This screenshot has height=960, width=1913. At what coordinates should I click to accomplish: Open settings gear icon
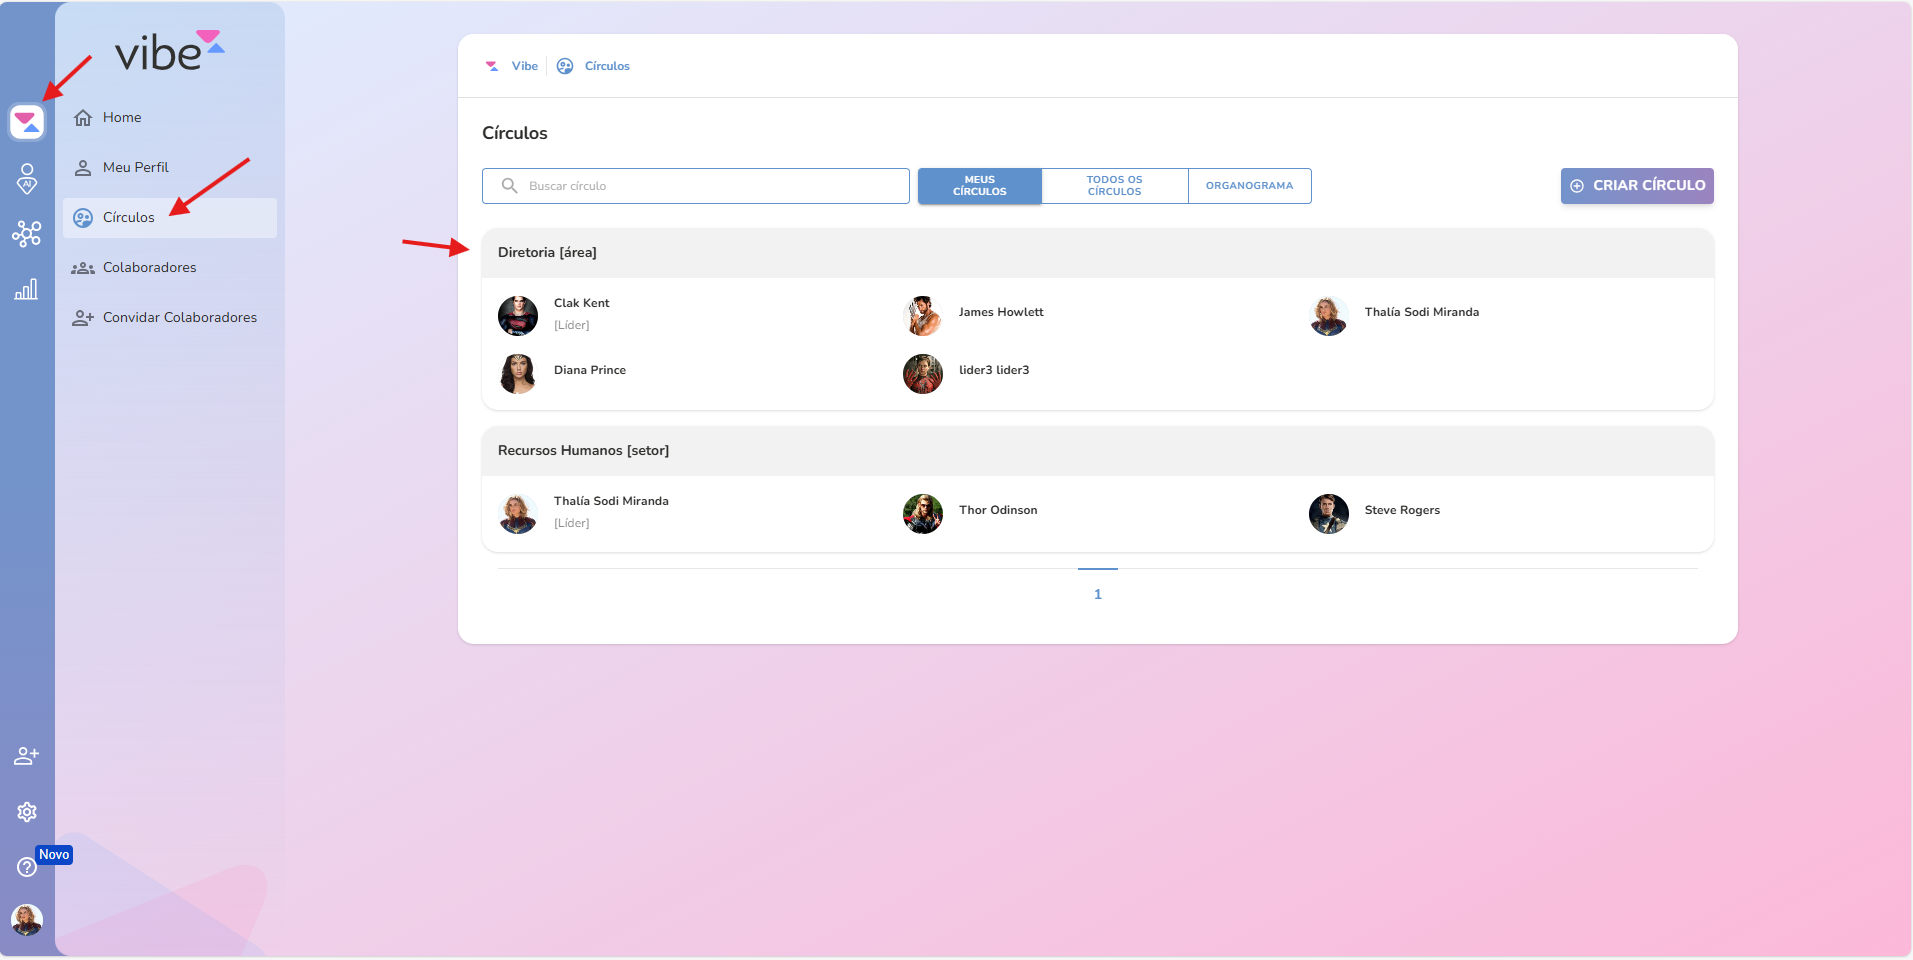pos(27,812)
